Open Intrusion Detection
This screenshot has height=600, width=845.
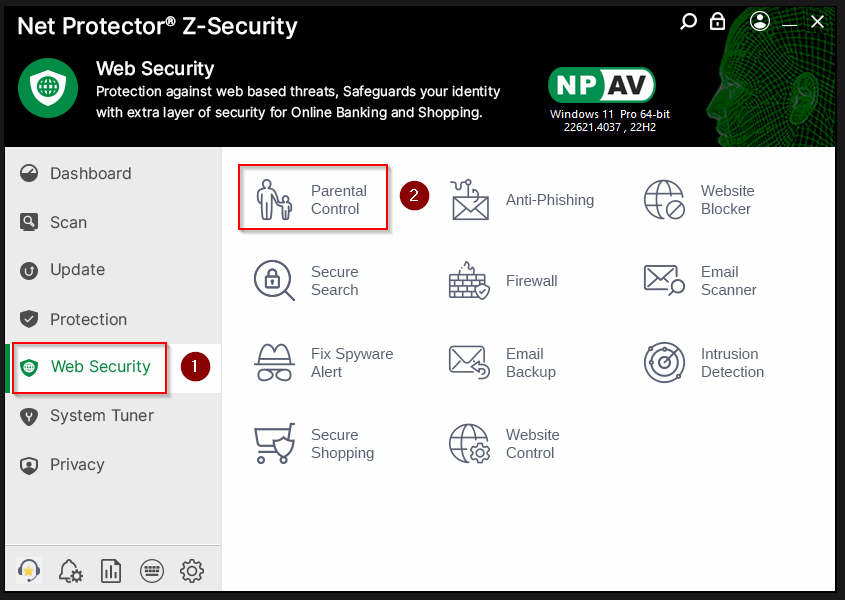coord(704,363)
